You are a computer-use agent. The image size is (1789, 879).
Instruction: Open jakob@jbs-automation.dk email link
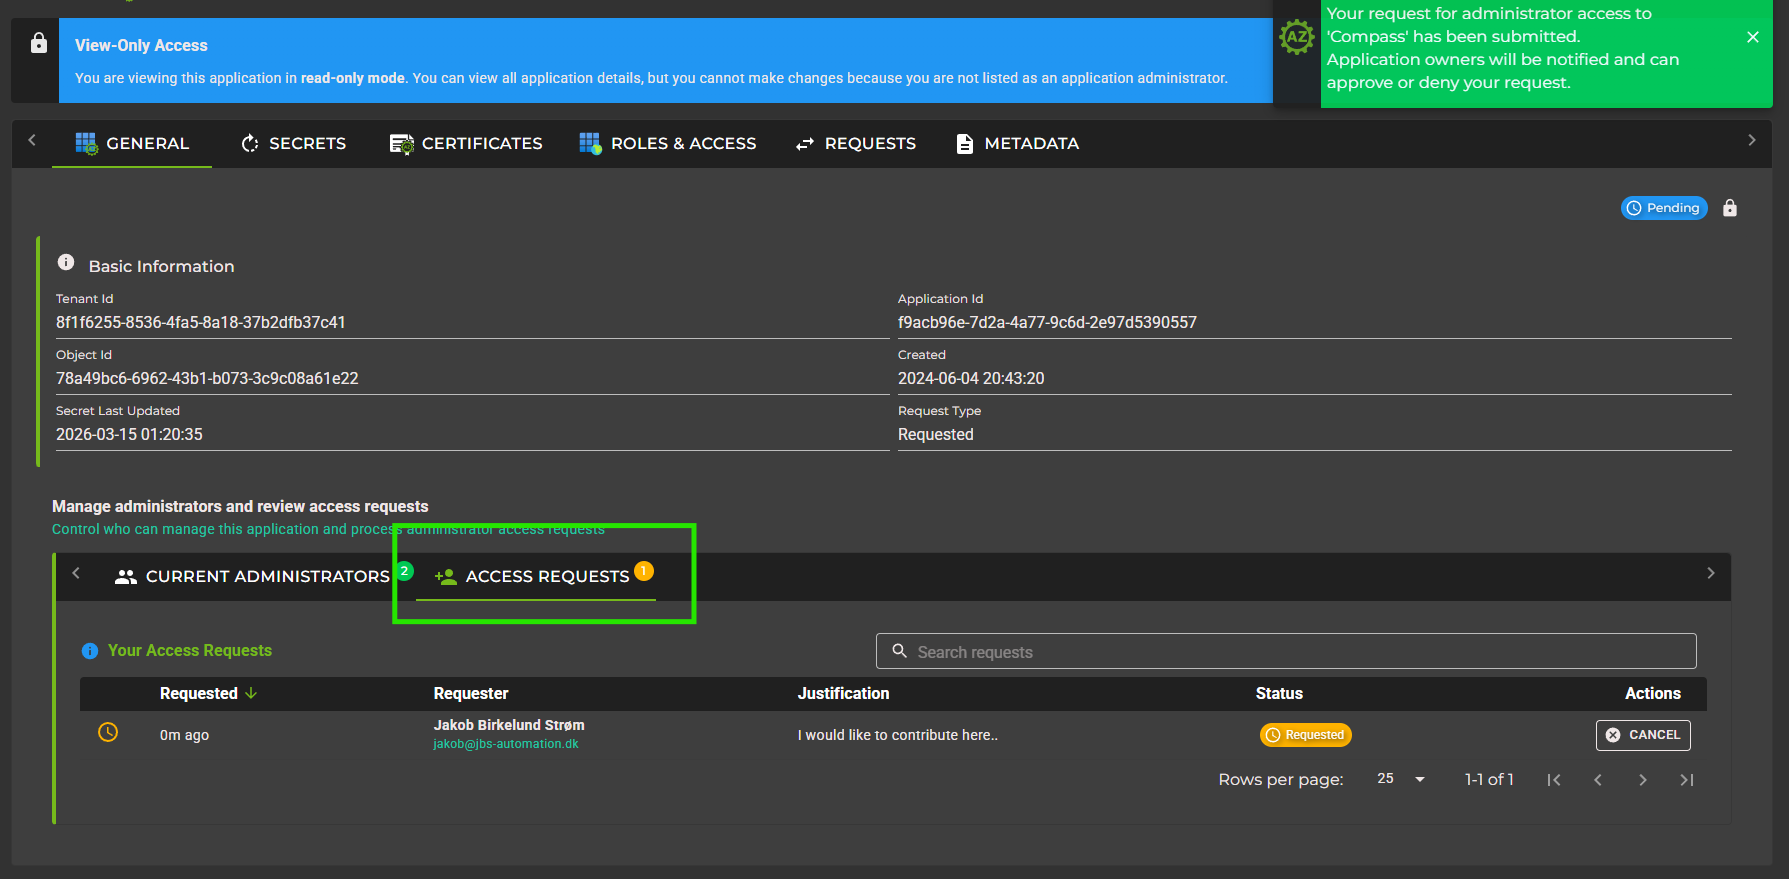[506, 744]
